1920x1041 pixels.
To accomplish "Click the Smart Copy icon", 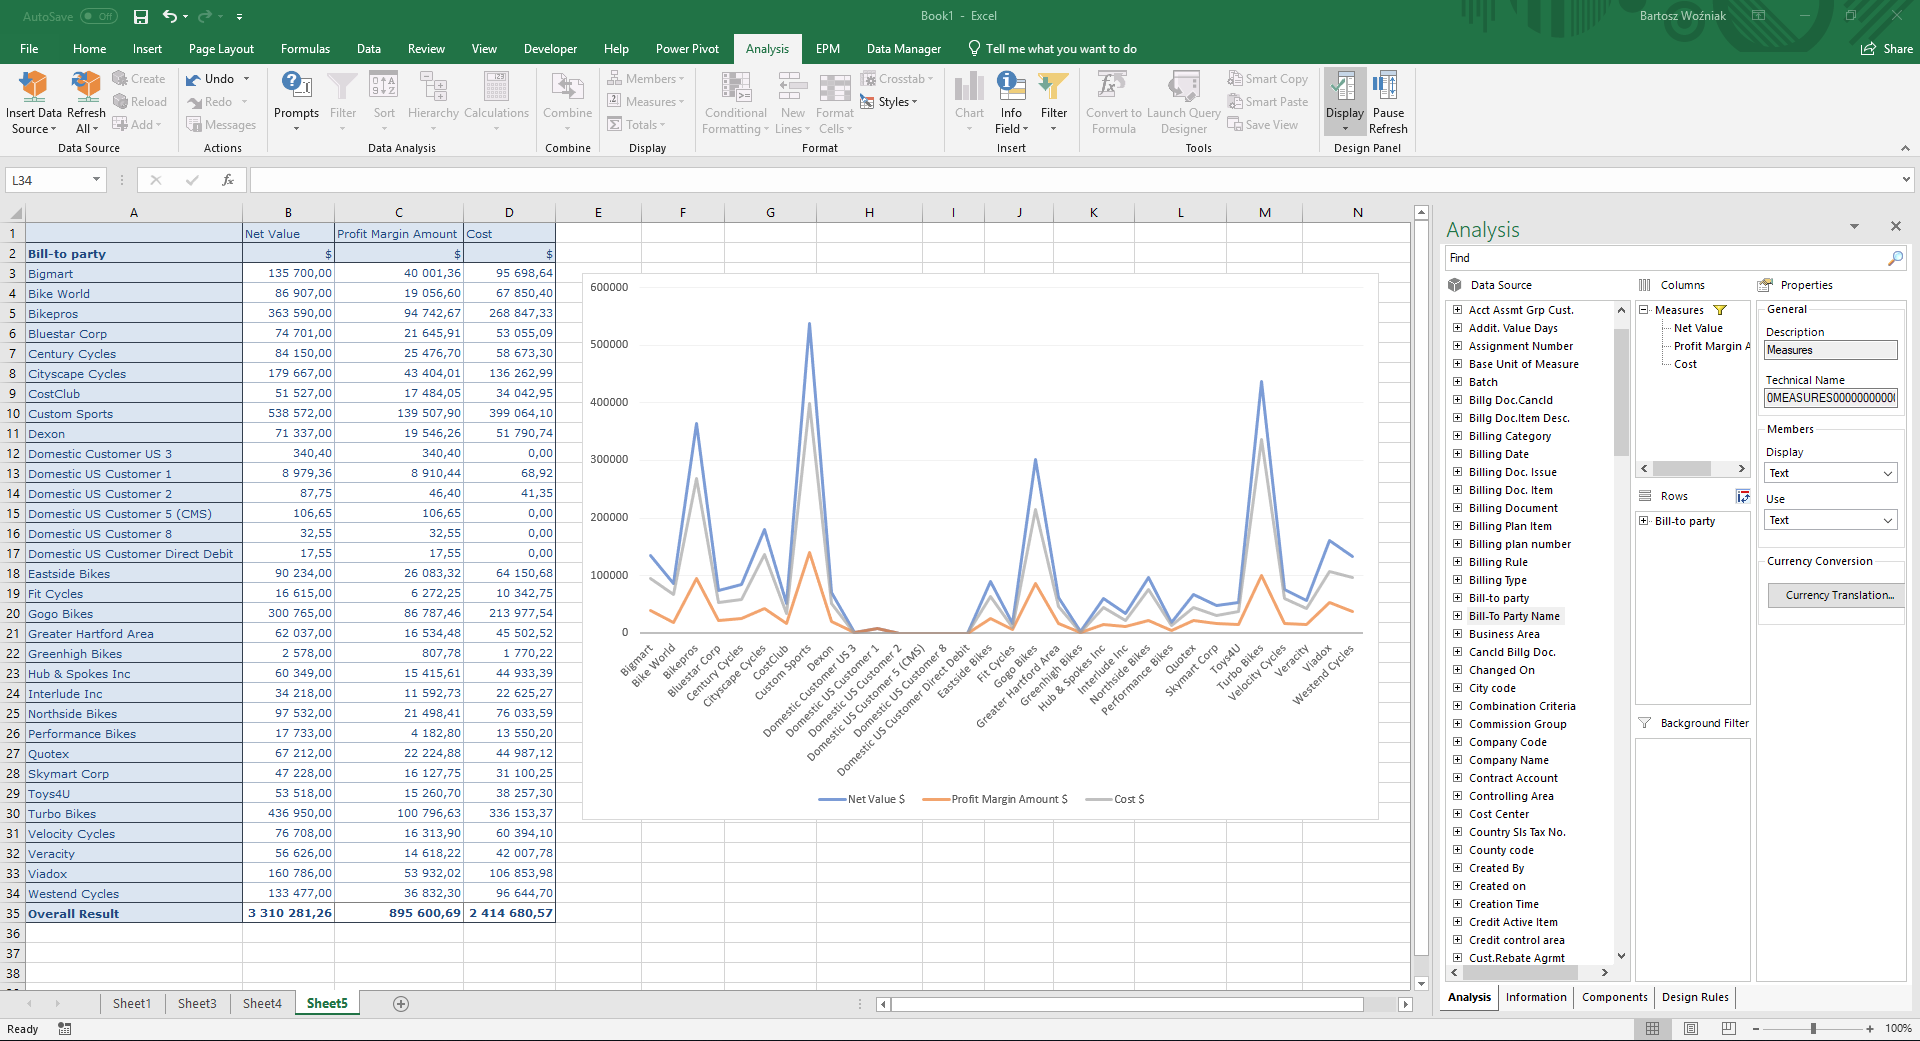I will point(1267,78).
